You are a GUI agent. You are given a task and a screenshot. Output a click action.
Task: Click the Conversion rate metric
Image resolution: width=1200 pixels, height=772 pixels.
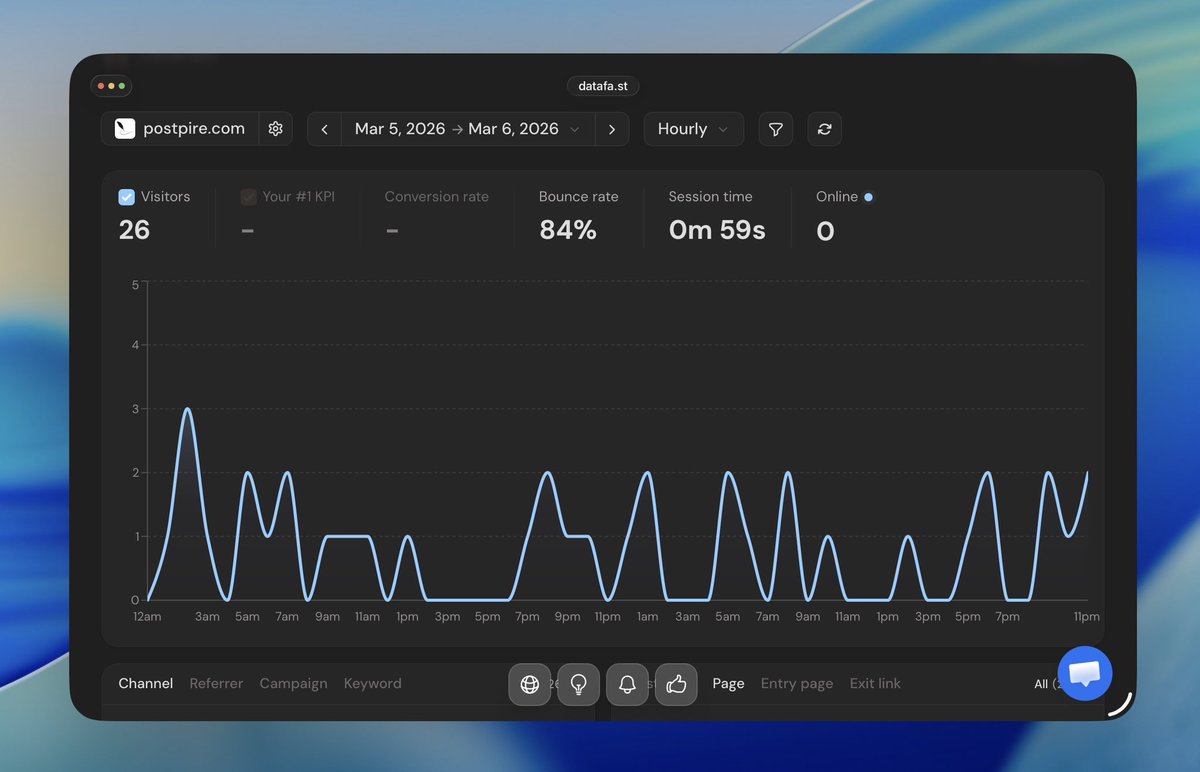pos(437,216)
